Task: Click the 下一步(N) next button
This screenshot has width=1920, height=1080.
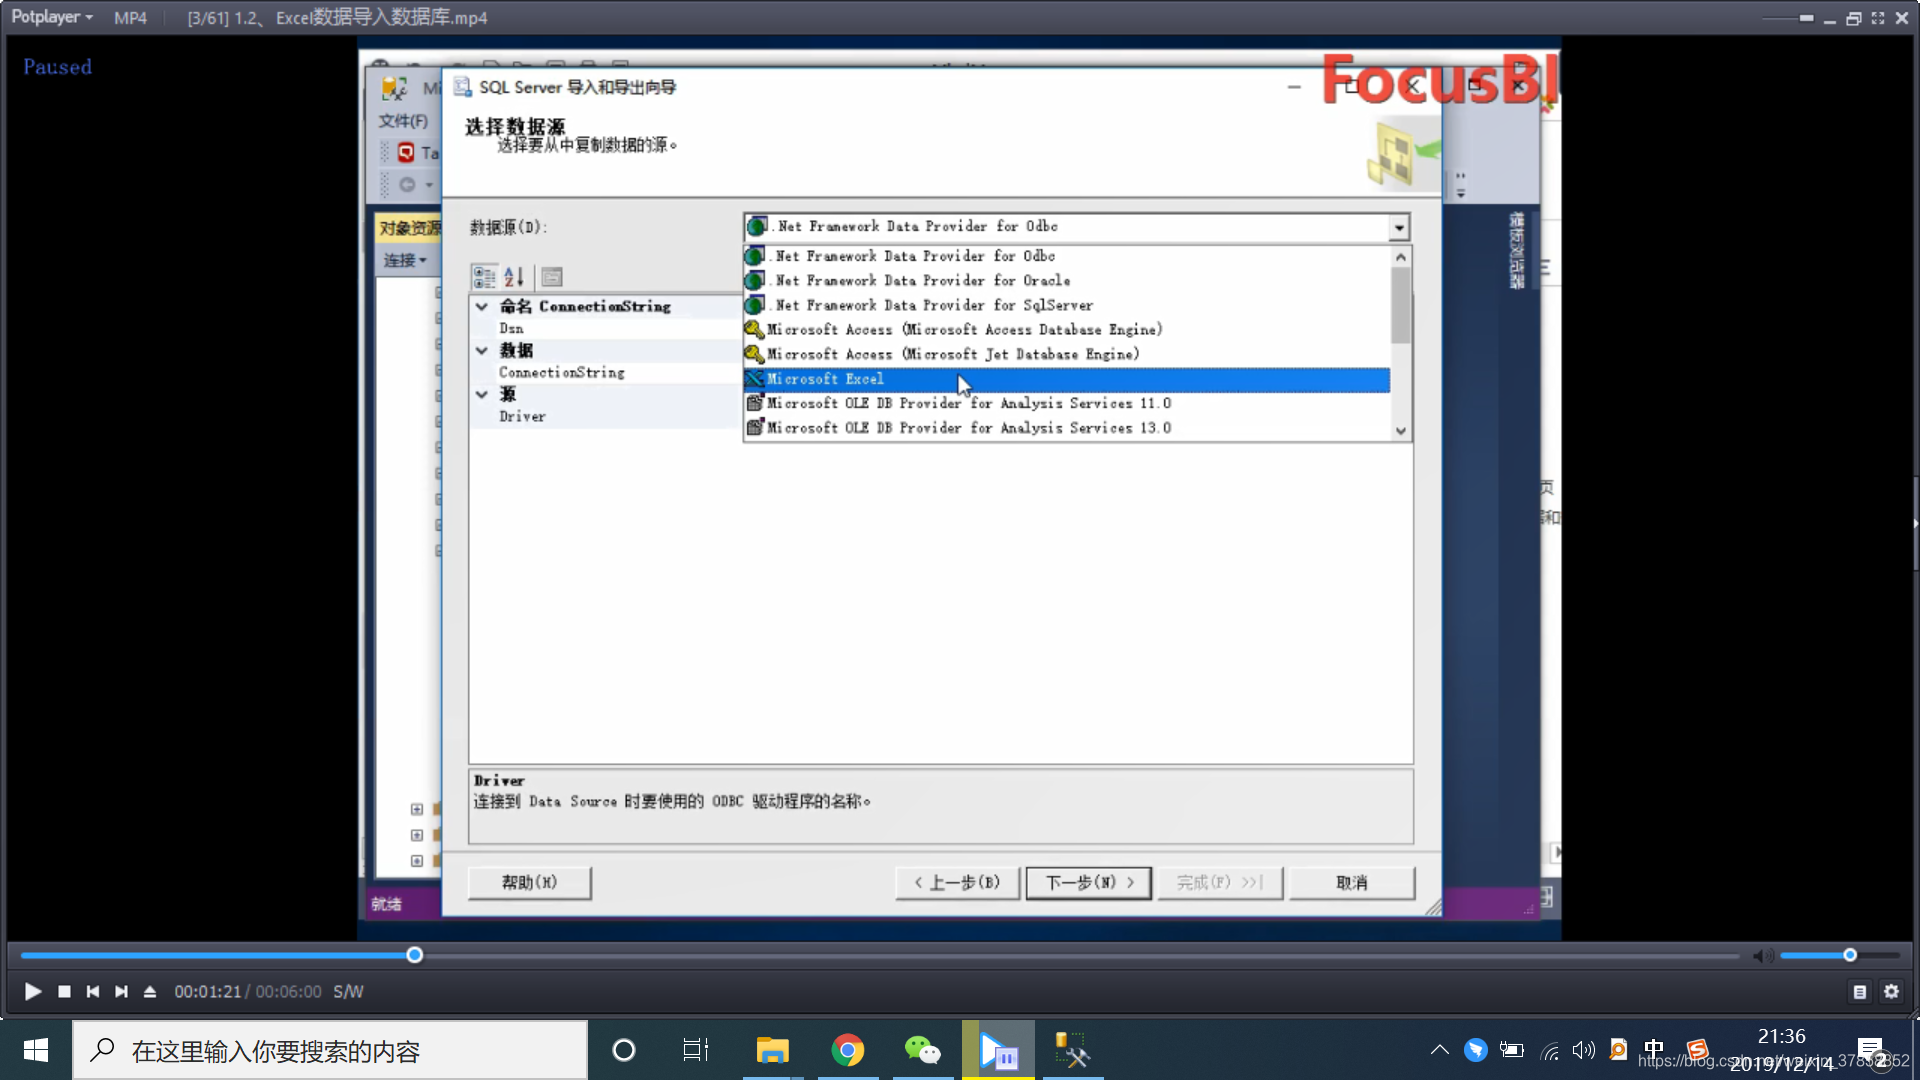Action: pos(1088,882)
